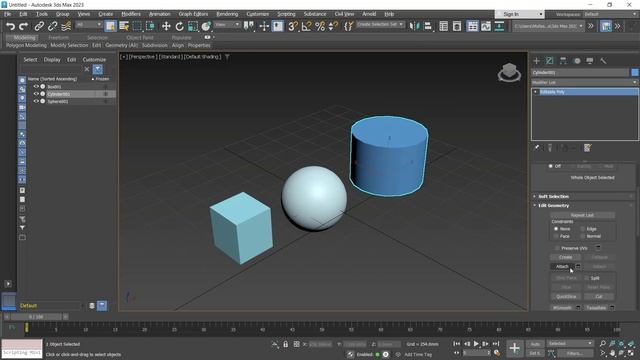This screenshot has width=640, height=360.
Task: Click the ViewCube in the viewport
Action: pos(509,72)
